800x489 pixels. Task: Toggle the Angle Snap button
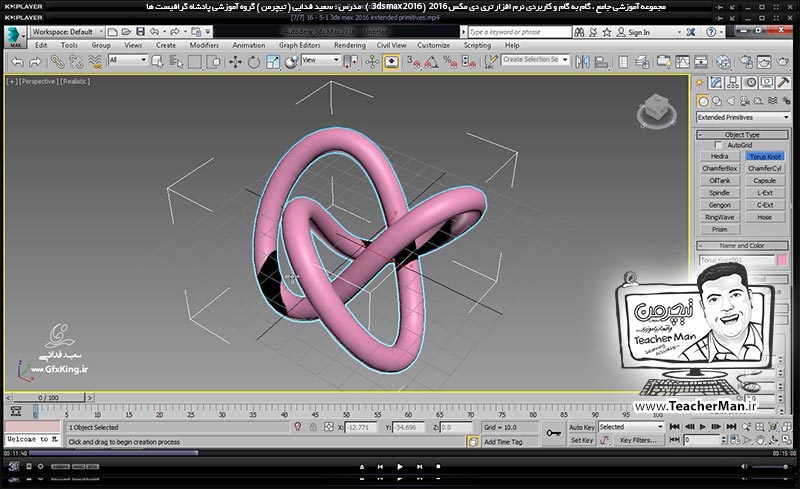pyautogui.click(x=432, y=62)
